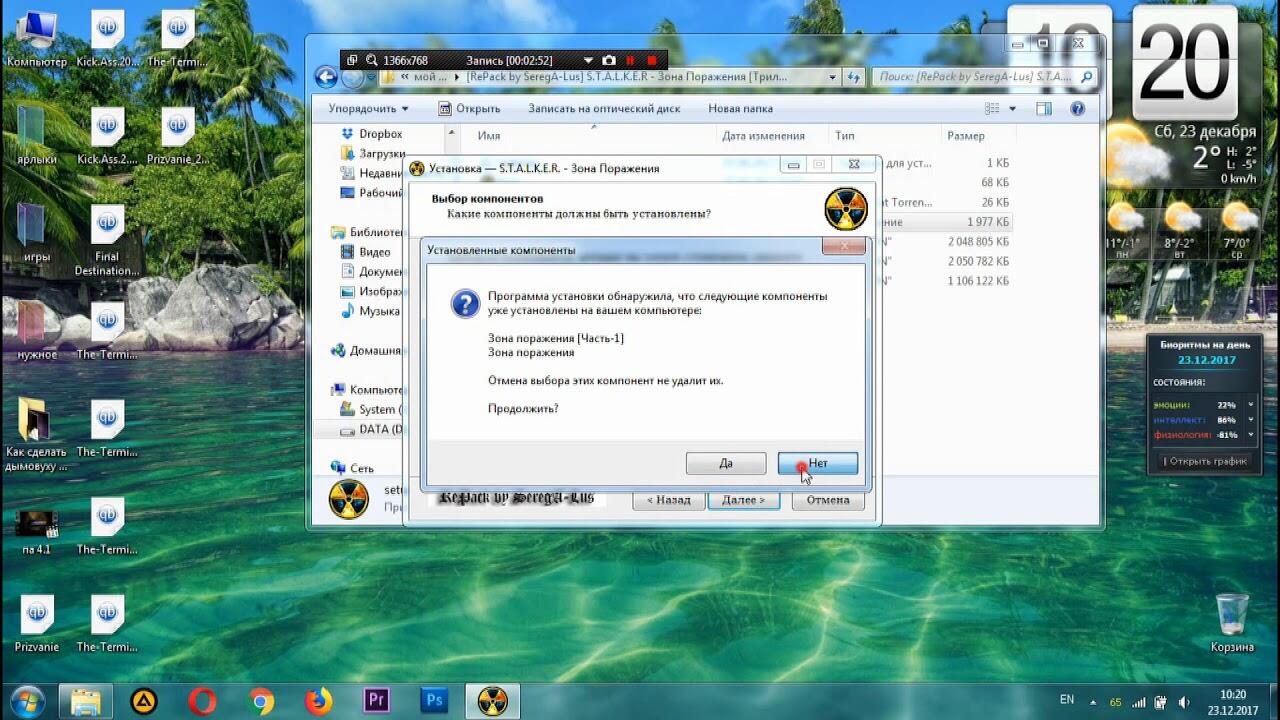Open the recording toolbar dropdown arrow
Screen dimensions: 1280x720
pos(588,61)
